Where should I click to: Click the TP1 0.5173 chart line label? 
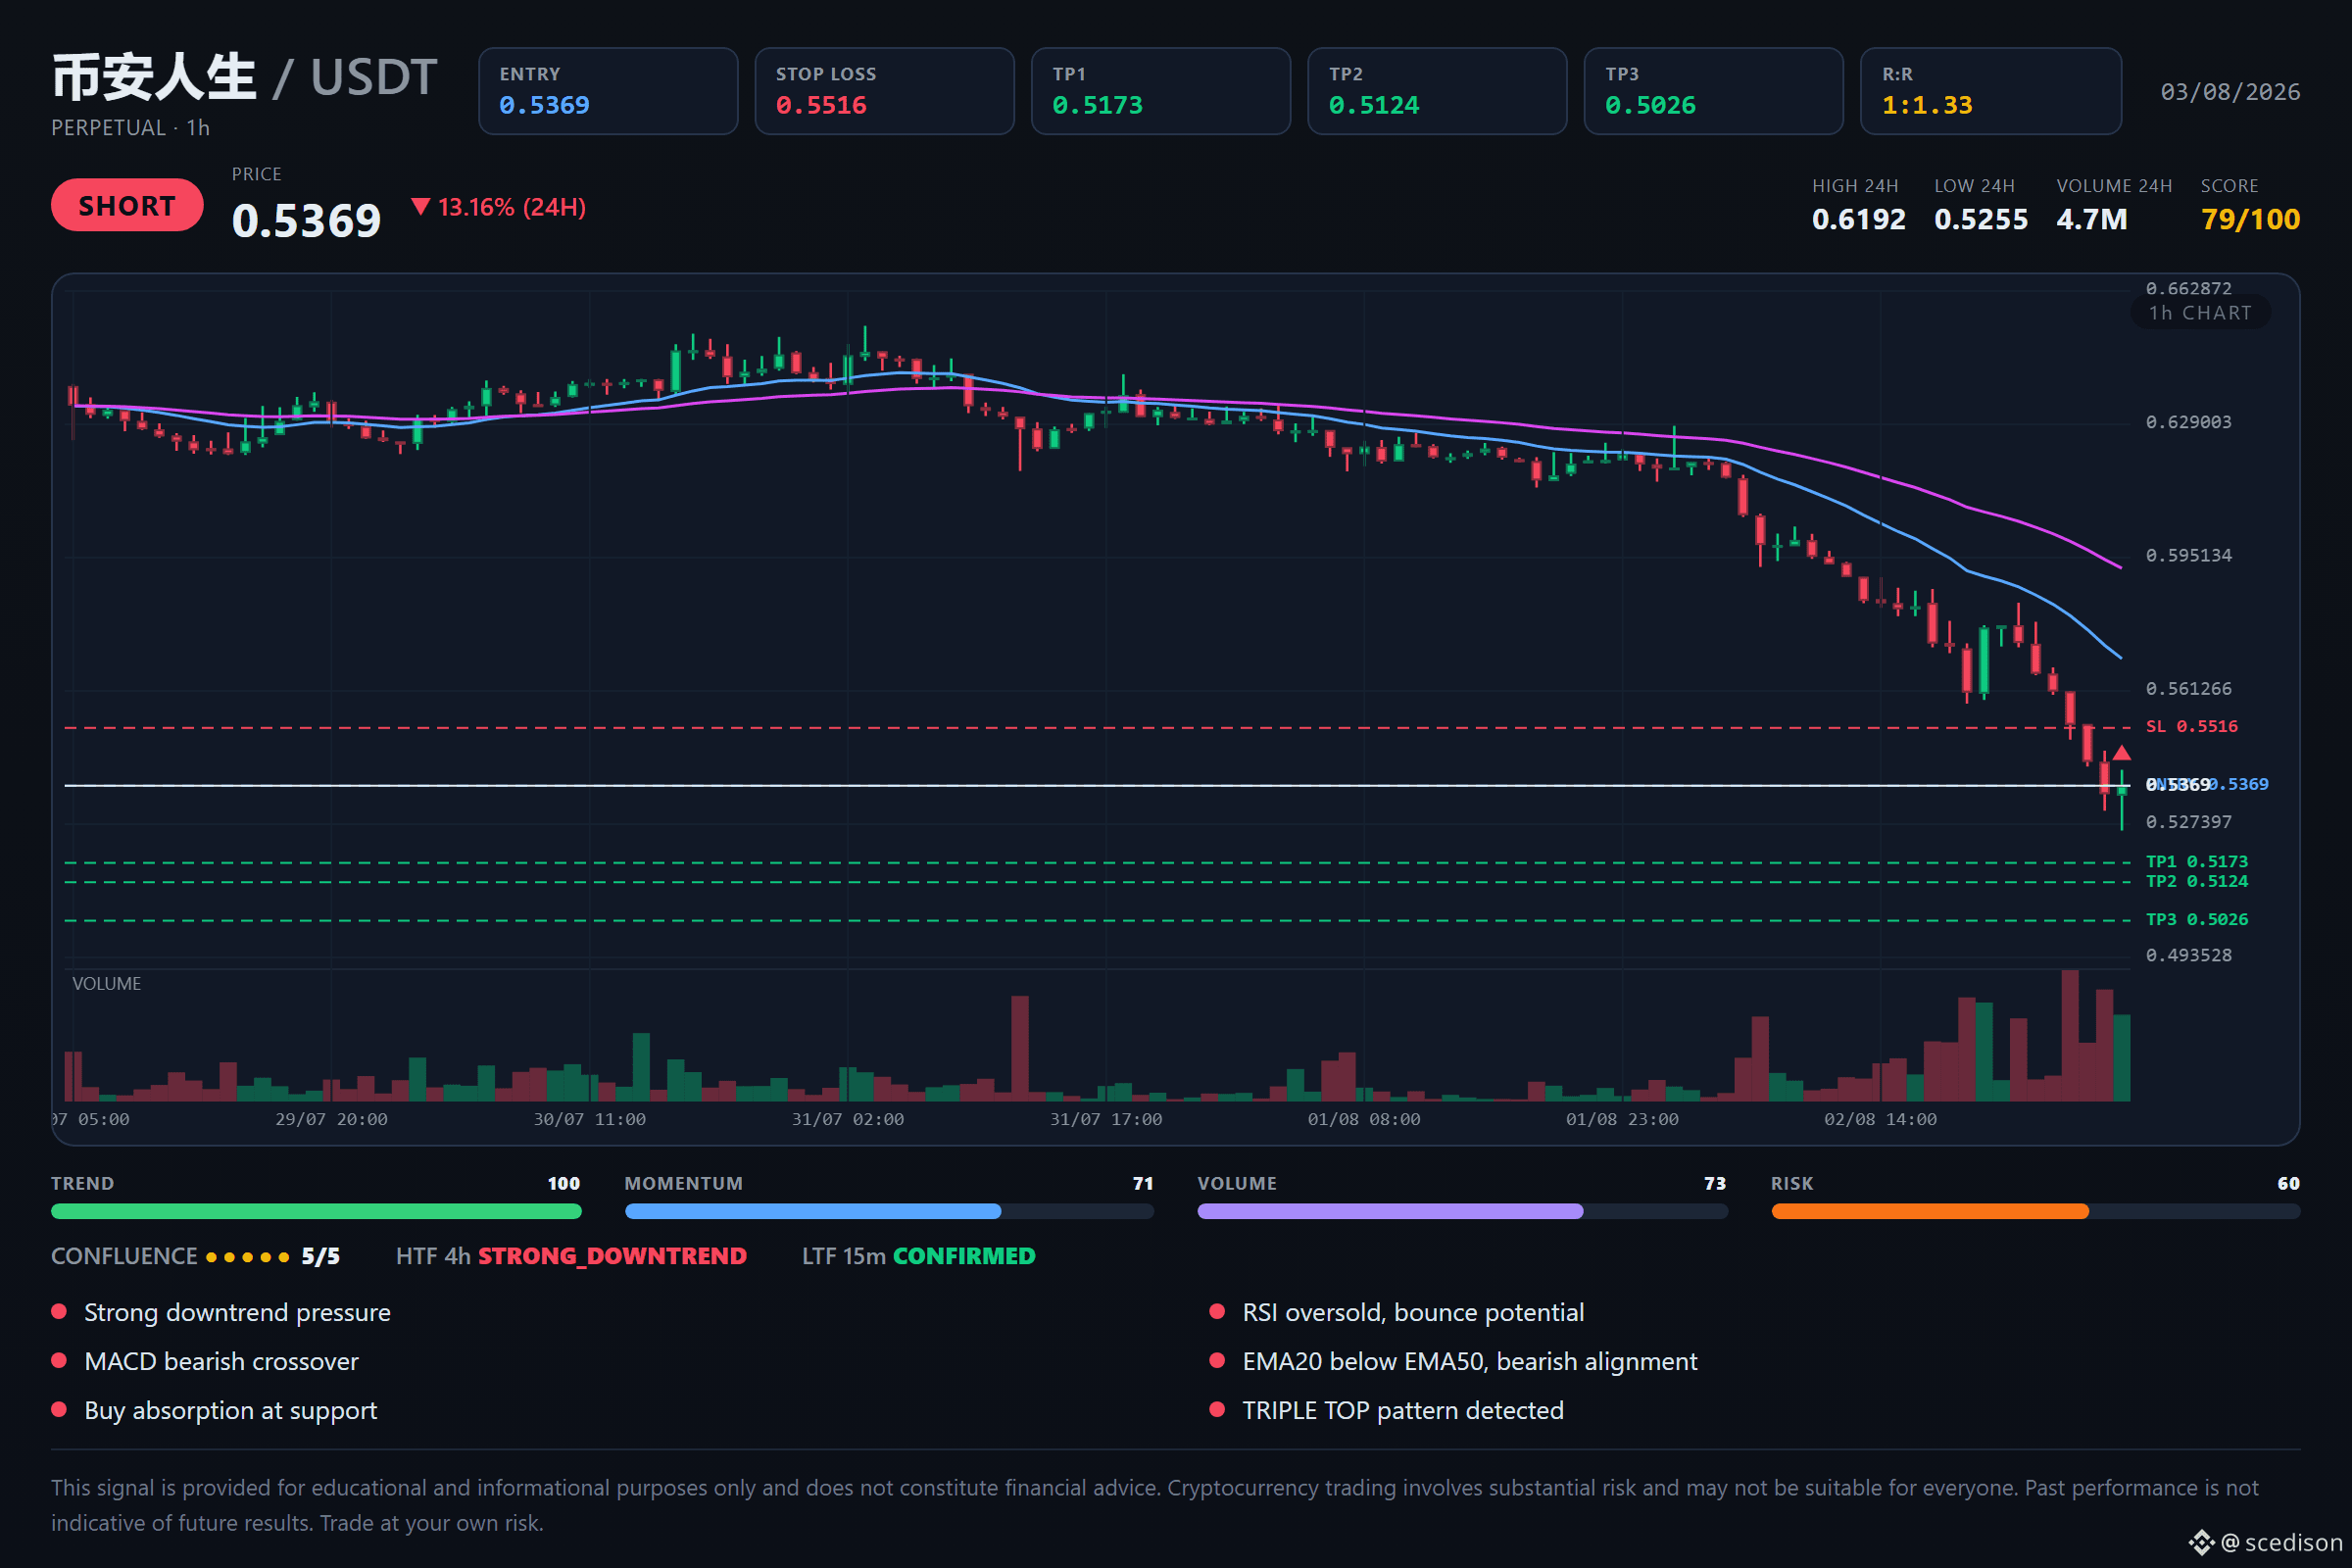2196,862
